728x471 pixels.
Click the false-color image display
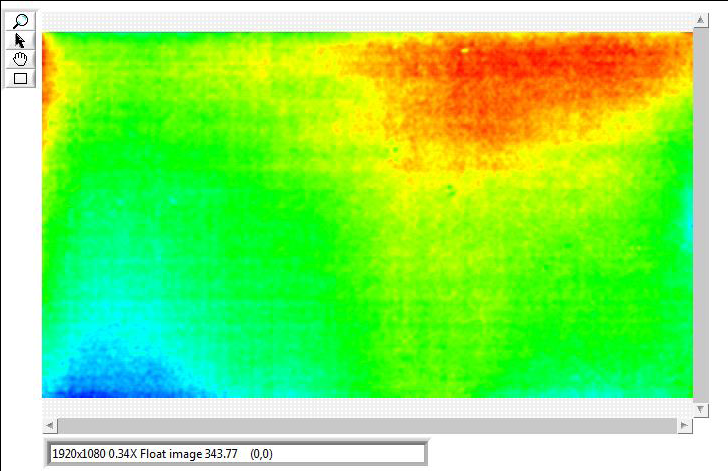(367, 215)
